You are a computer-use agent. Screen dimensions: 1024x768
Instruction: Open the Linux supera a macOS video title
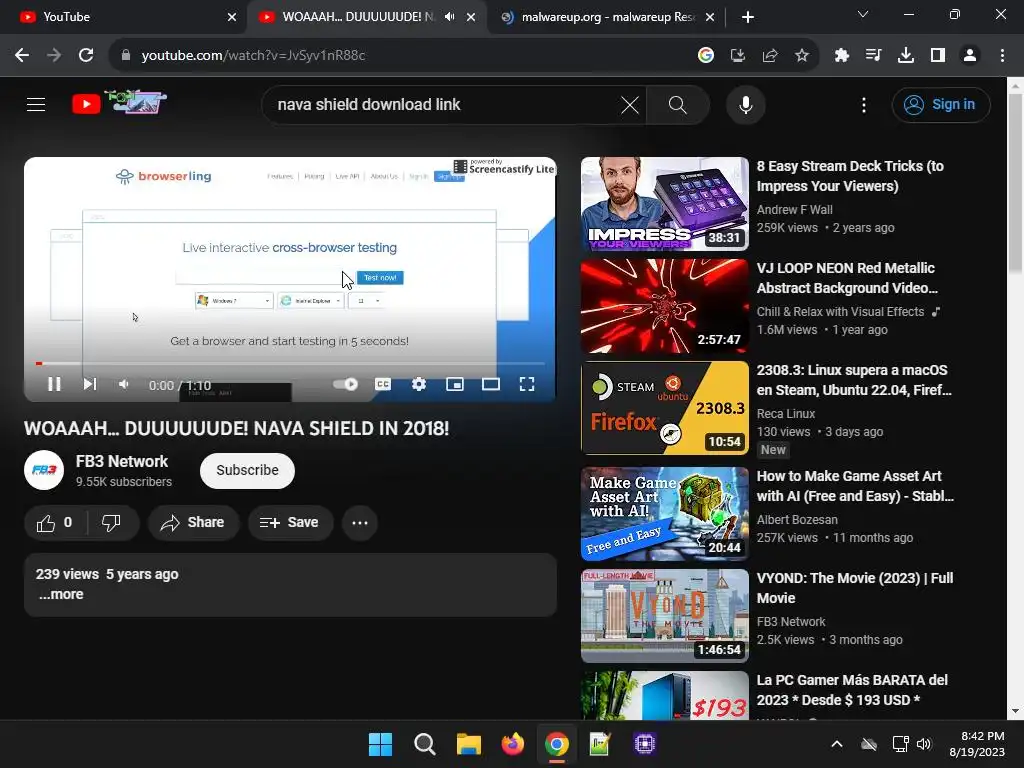point(854,379)
